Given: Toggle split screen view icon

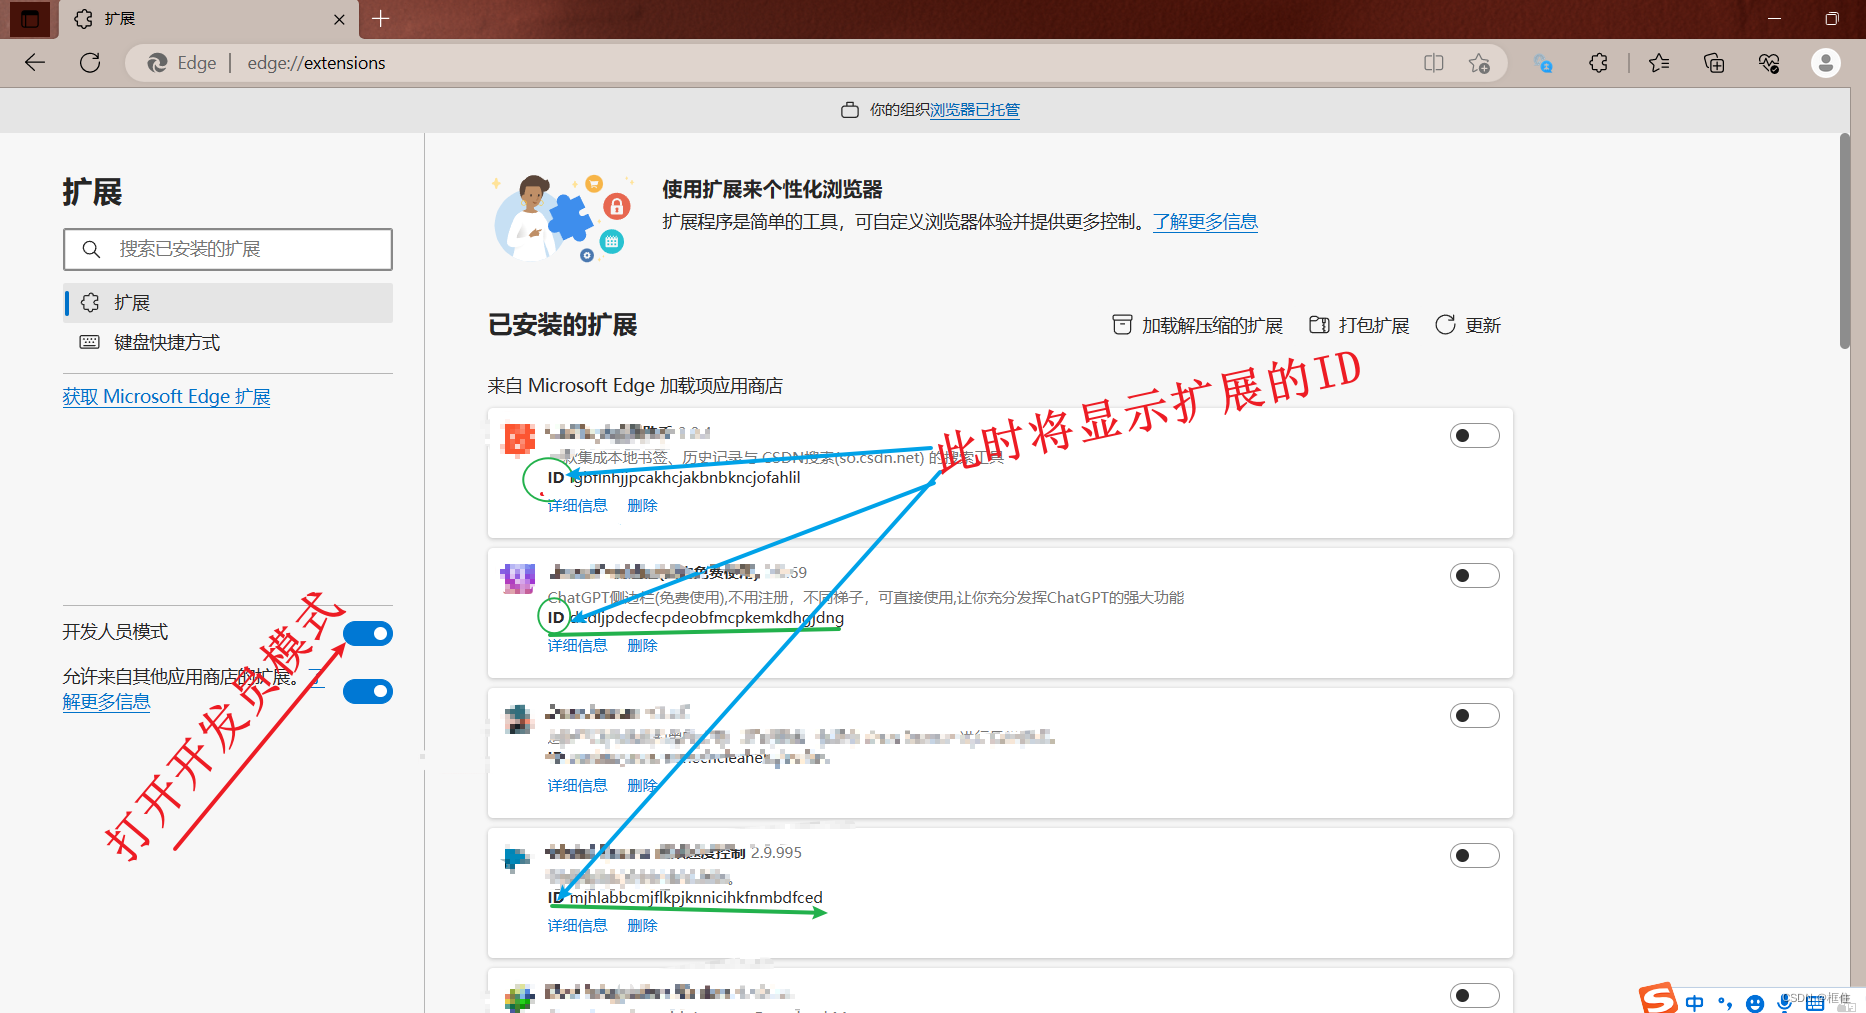Looking at the screenshot, I should tap(1434, 63).
